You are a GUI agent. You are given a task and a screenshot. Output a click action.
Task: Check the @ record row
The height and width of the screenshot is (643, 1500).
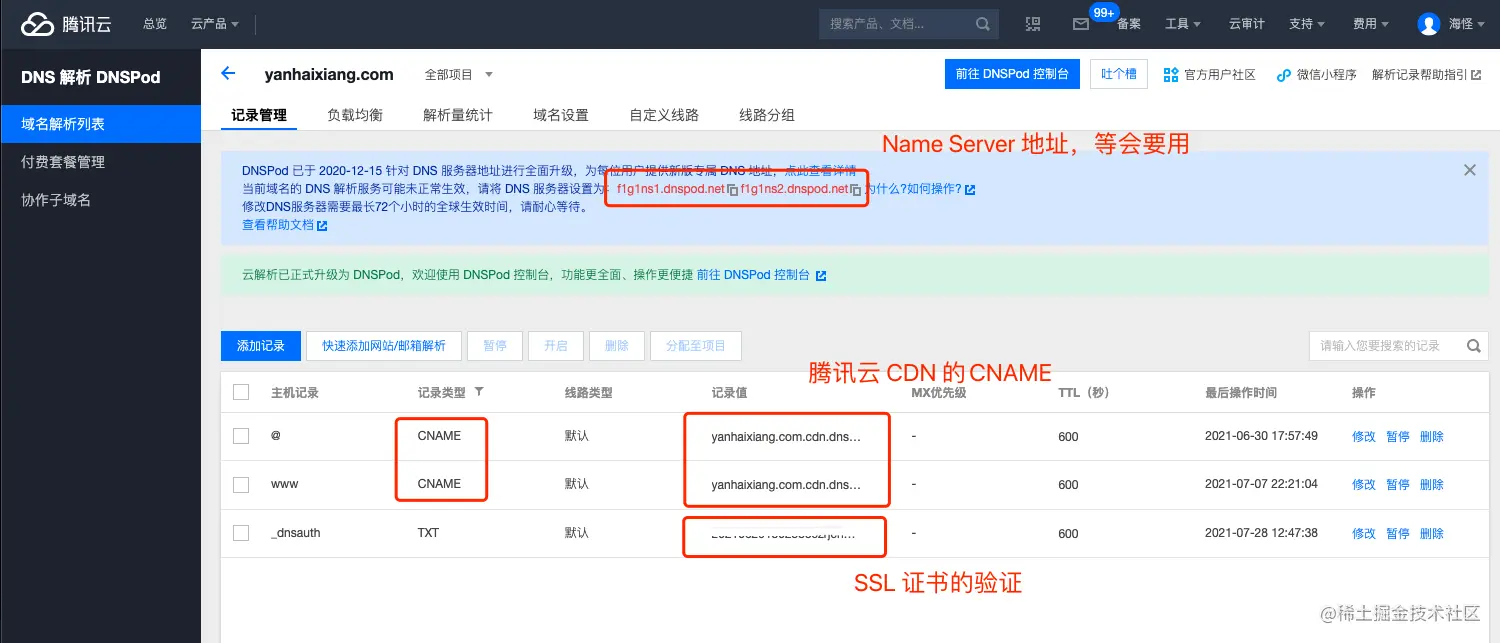241,436
